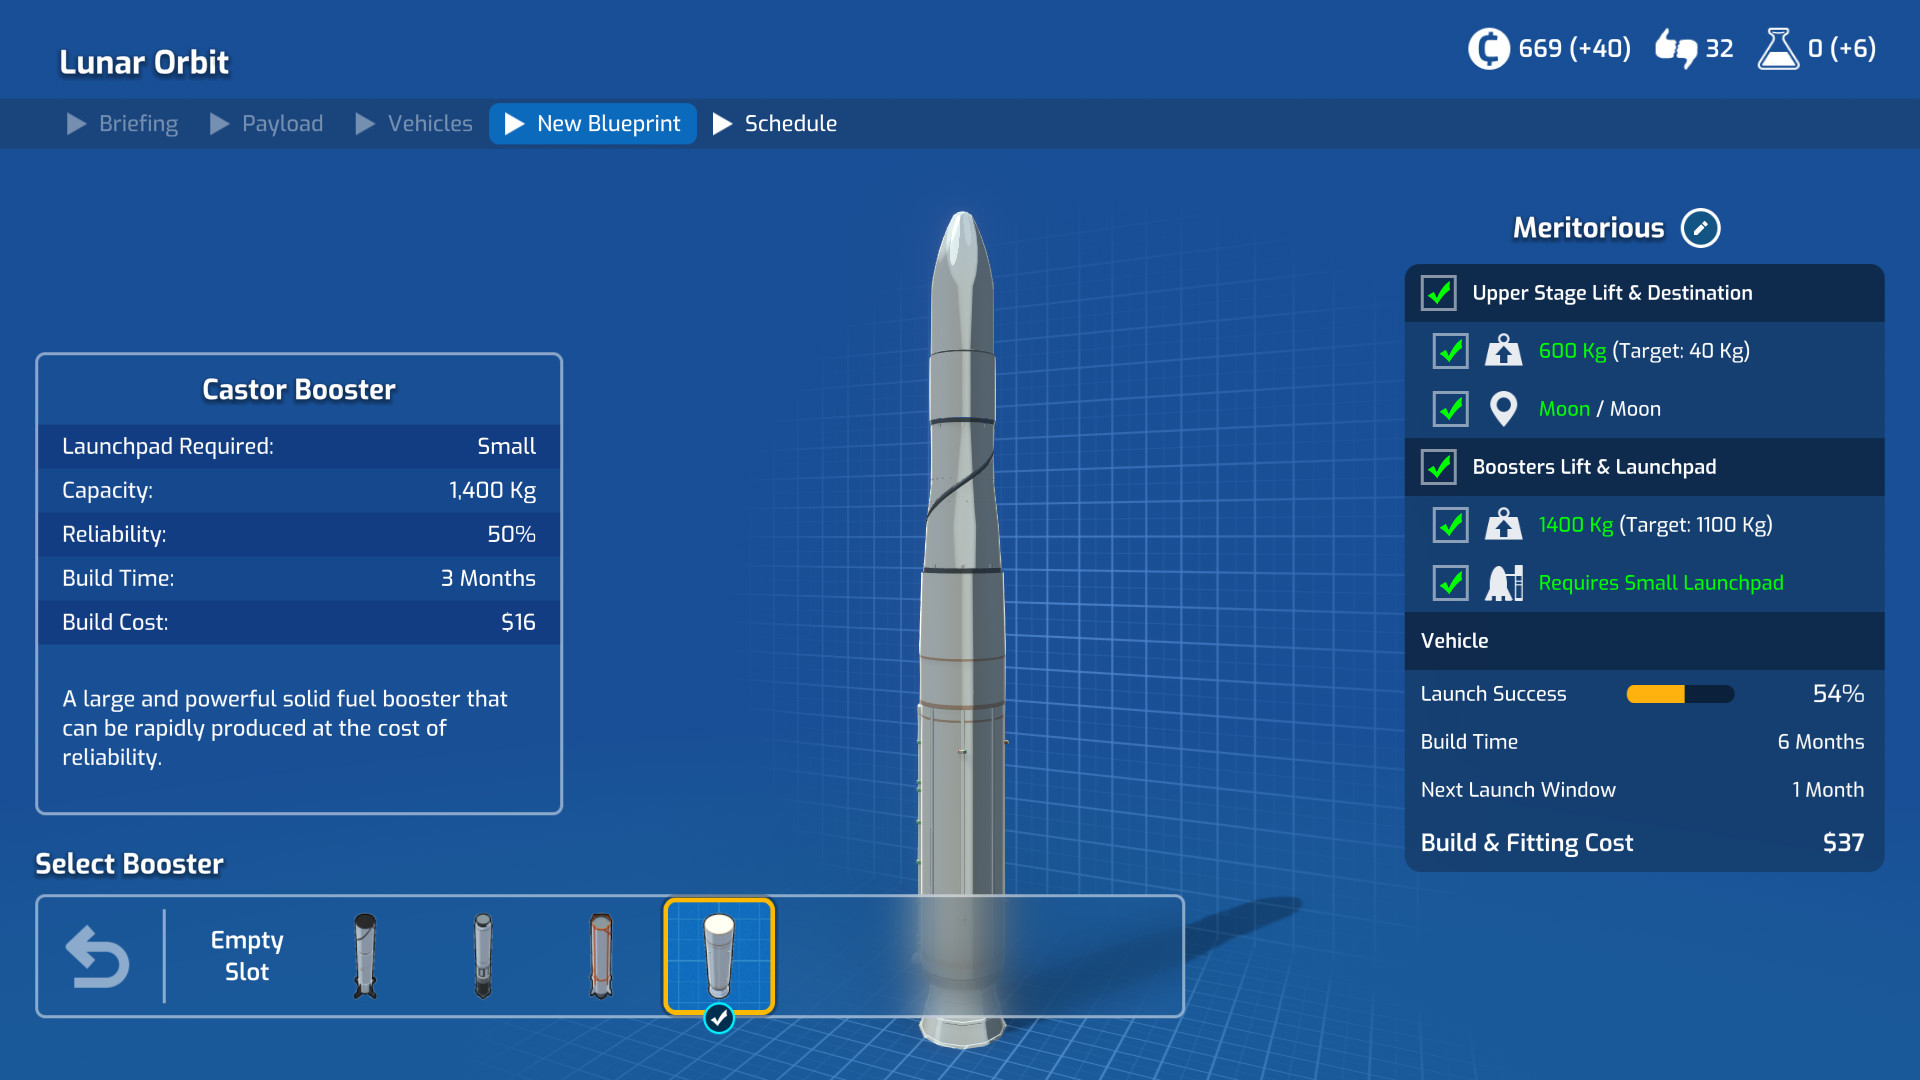Select the orange-tipped booster thumbnail

tap(599, 956)
